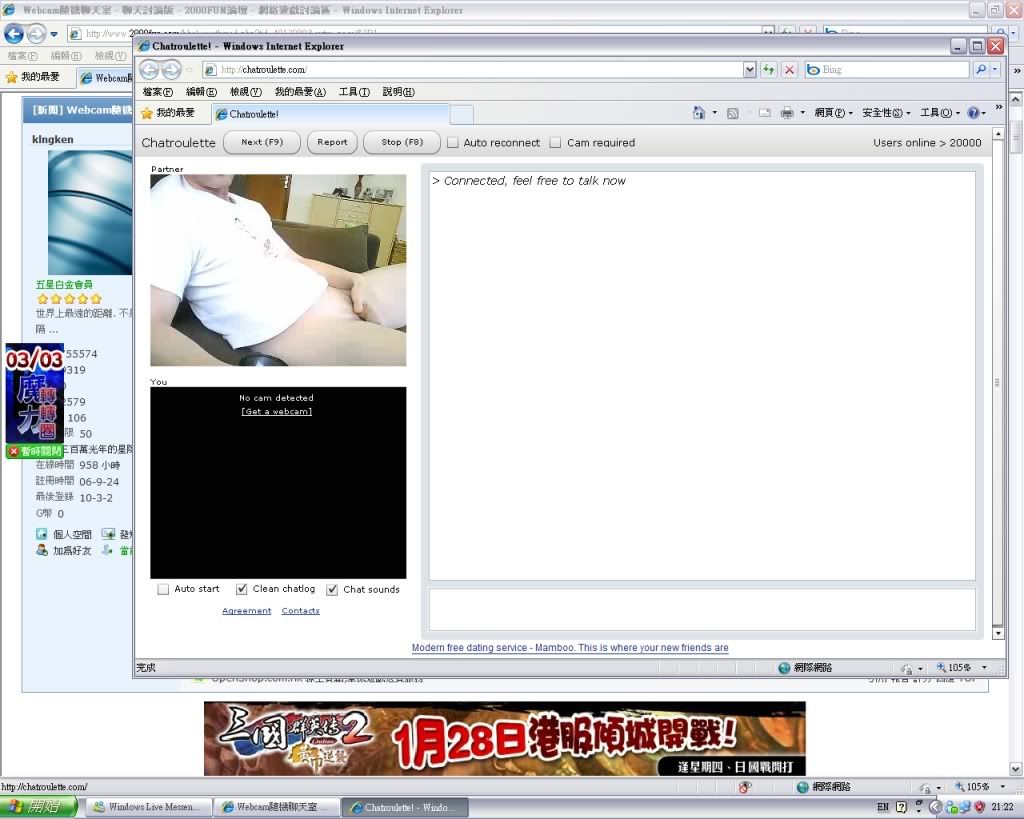Click the Report button
Image resolution: width=1024 pixels, height=819 pixels.
pos(332,142)
